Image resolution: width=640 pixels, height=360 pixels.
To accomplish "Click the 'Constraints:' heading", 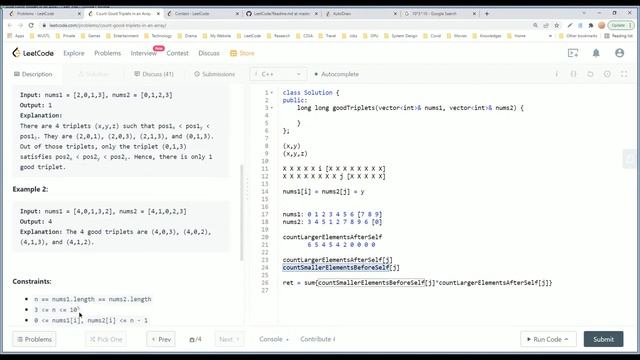I will pos(32,281).
